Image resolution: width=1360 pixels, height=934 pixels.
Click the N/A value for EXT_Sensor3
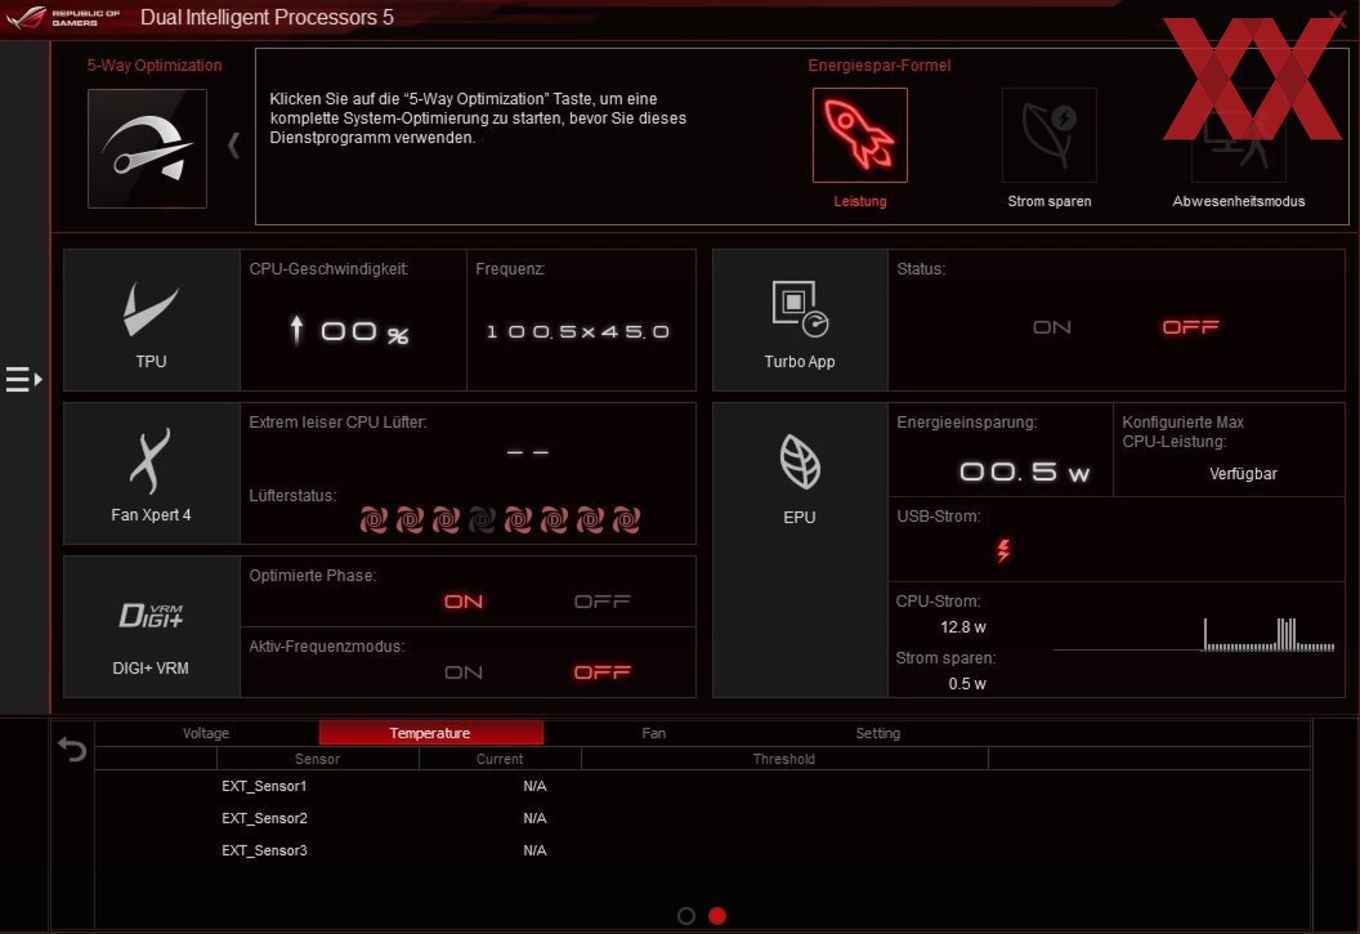(535, 850)
